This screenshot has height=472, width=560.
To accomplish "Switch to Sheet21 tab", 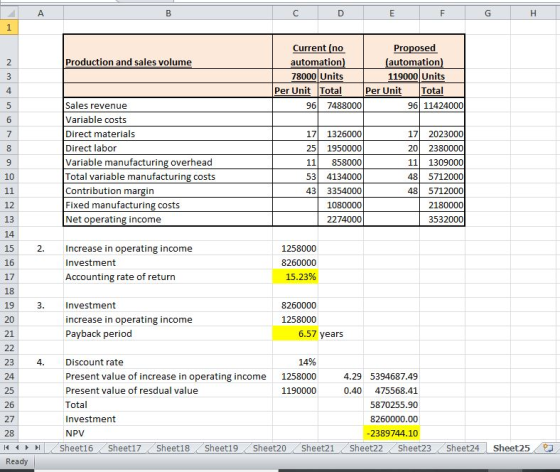I will click(x=318, y=448).
